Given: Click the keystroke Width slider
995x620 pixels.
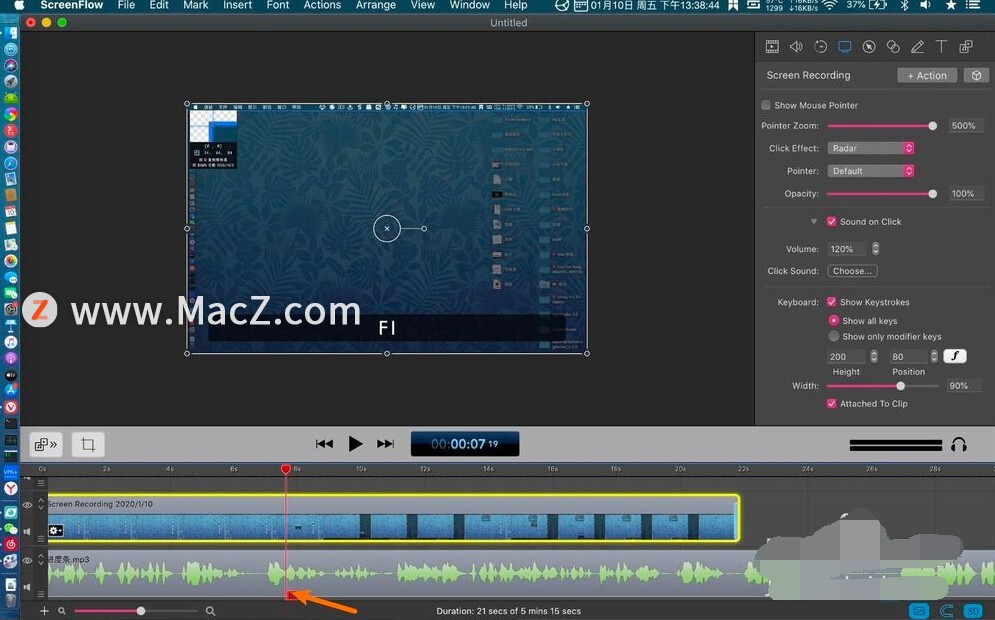Looking at the screenshot, I should pyautogui.click(x=882, y=386).
